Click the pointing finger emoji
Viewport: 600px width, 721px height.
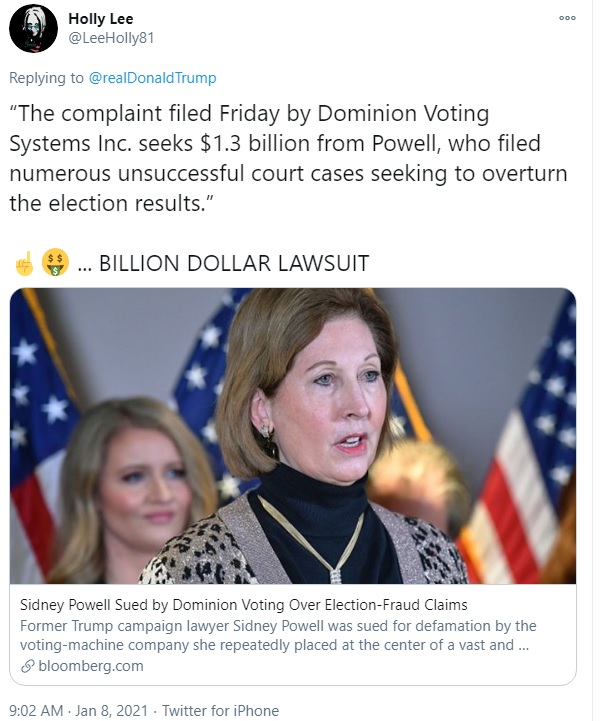(x=24, y=264)
